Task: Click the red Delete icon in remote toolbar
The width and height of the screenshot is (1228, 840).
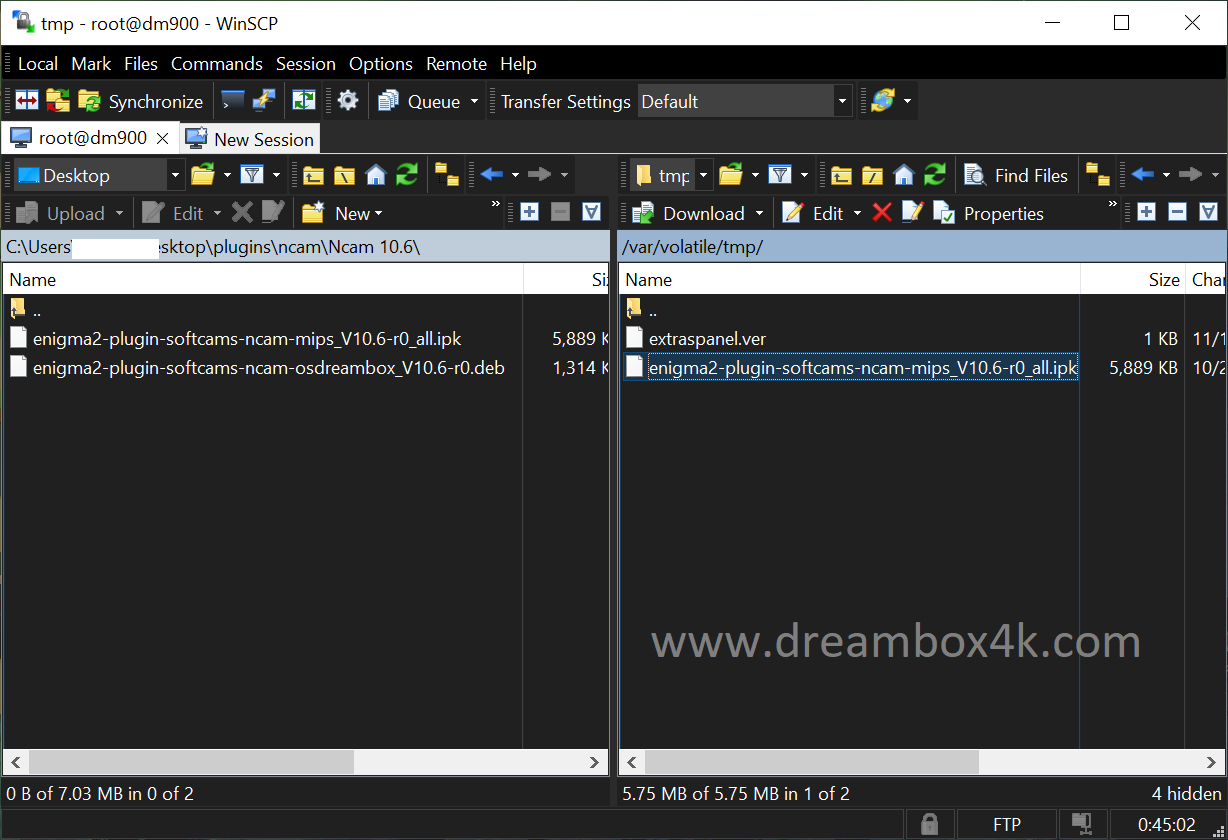Action: 881,212
